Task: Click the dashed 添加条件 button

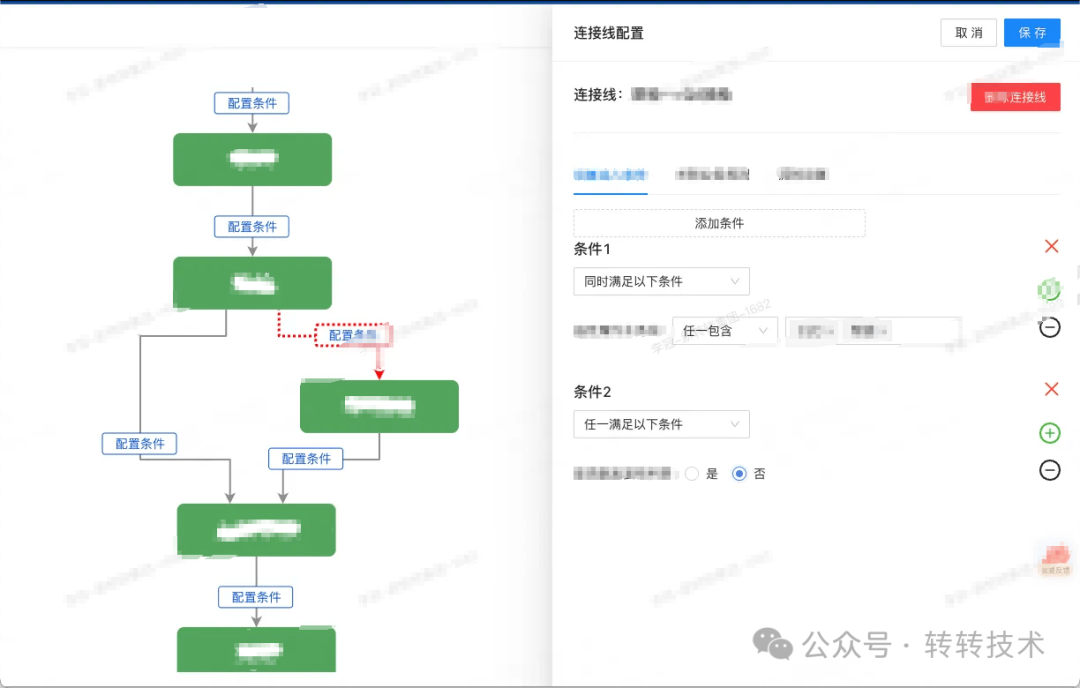Action: [719, 223]
